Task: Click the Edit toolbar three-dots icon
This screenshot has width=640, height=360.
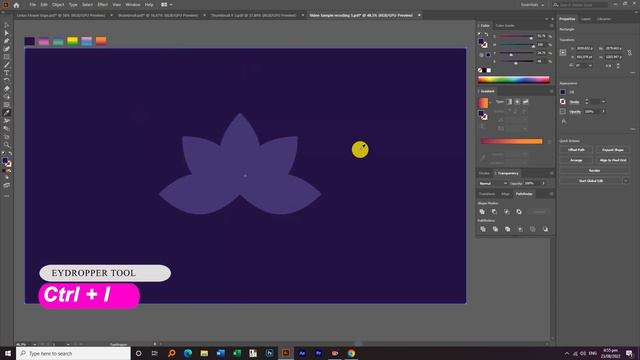Action: [x=7, y=196]
